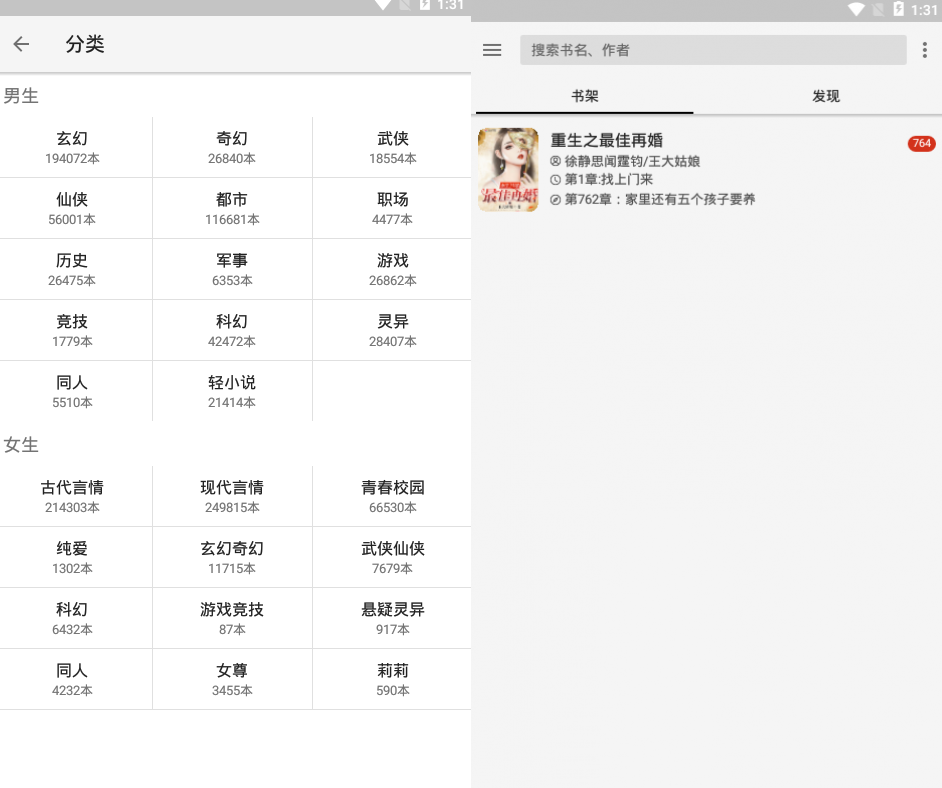Tap the compass icon beside 第762章

coord(553,199)
